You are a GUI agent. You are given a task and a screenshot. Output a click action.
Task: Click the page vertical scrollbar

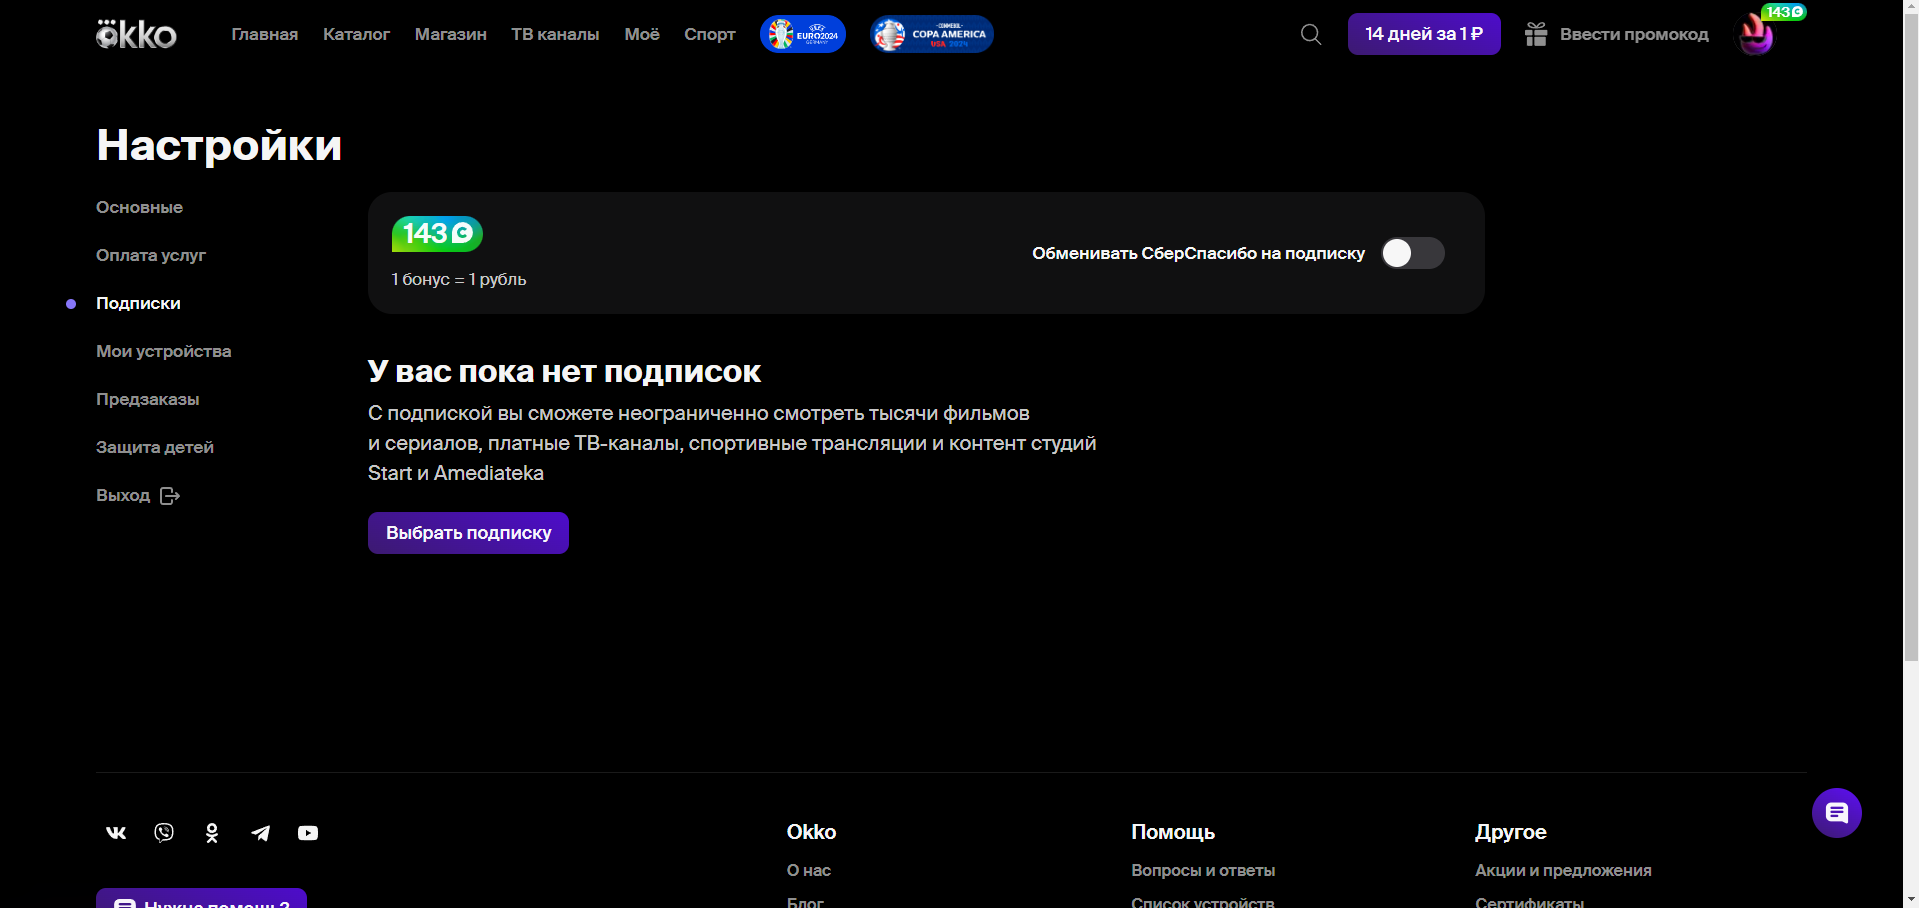1911,338
